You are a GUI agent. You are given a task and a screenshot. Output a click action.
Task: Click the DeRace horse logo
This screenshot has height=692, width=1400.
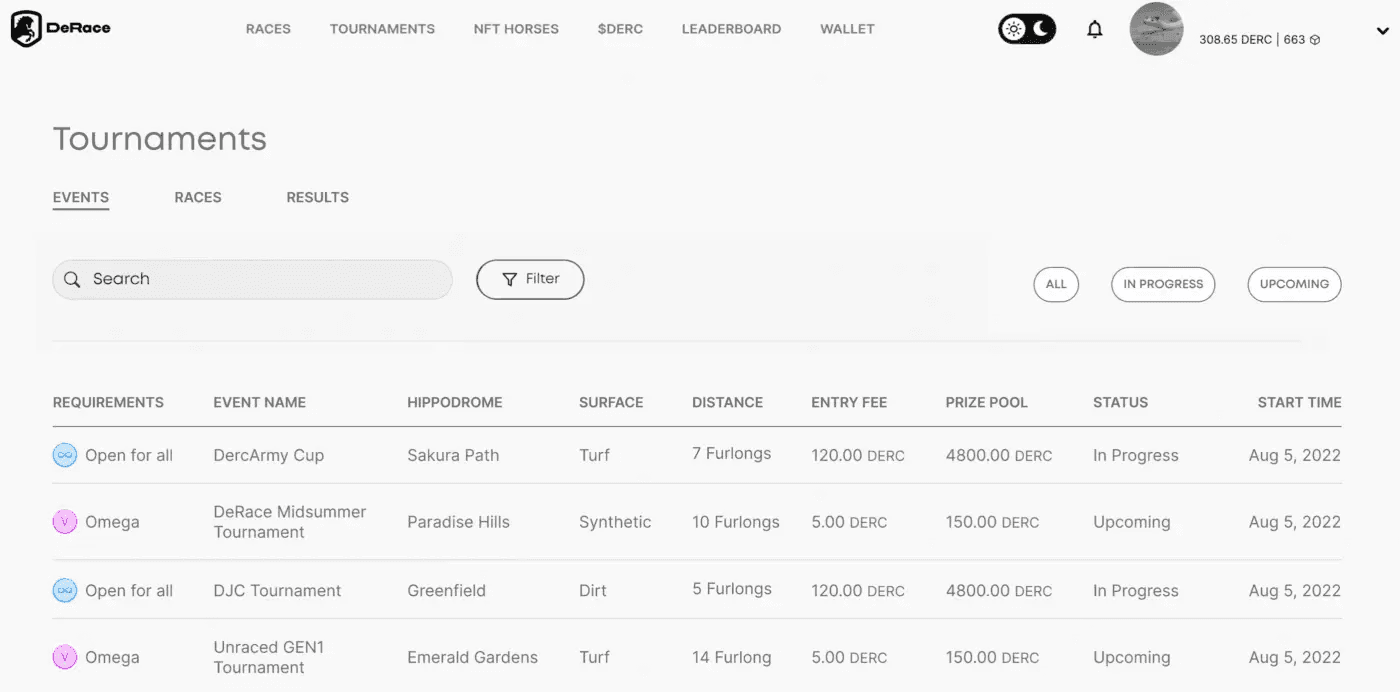tap(27, 29)
